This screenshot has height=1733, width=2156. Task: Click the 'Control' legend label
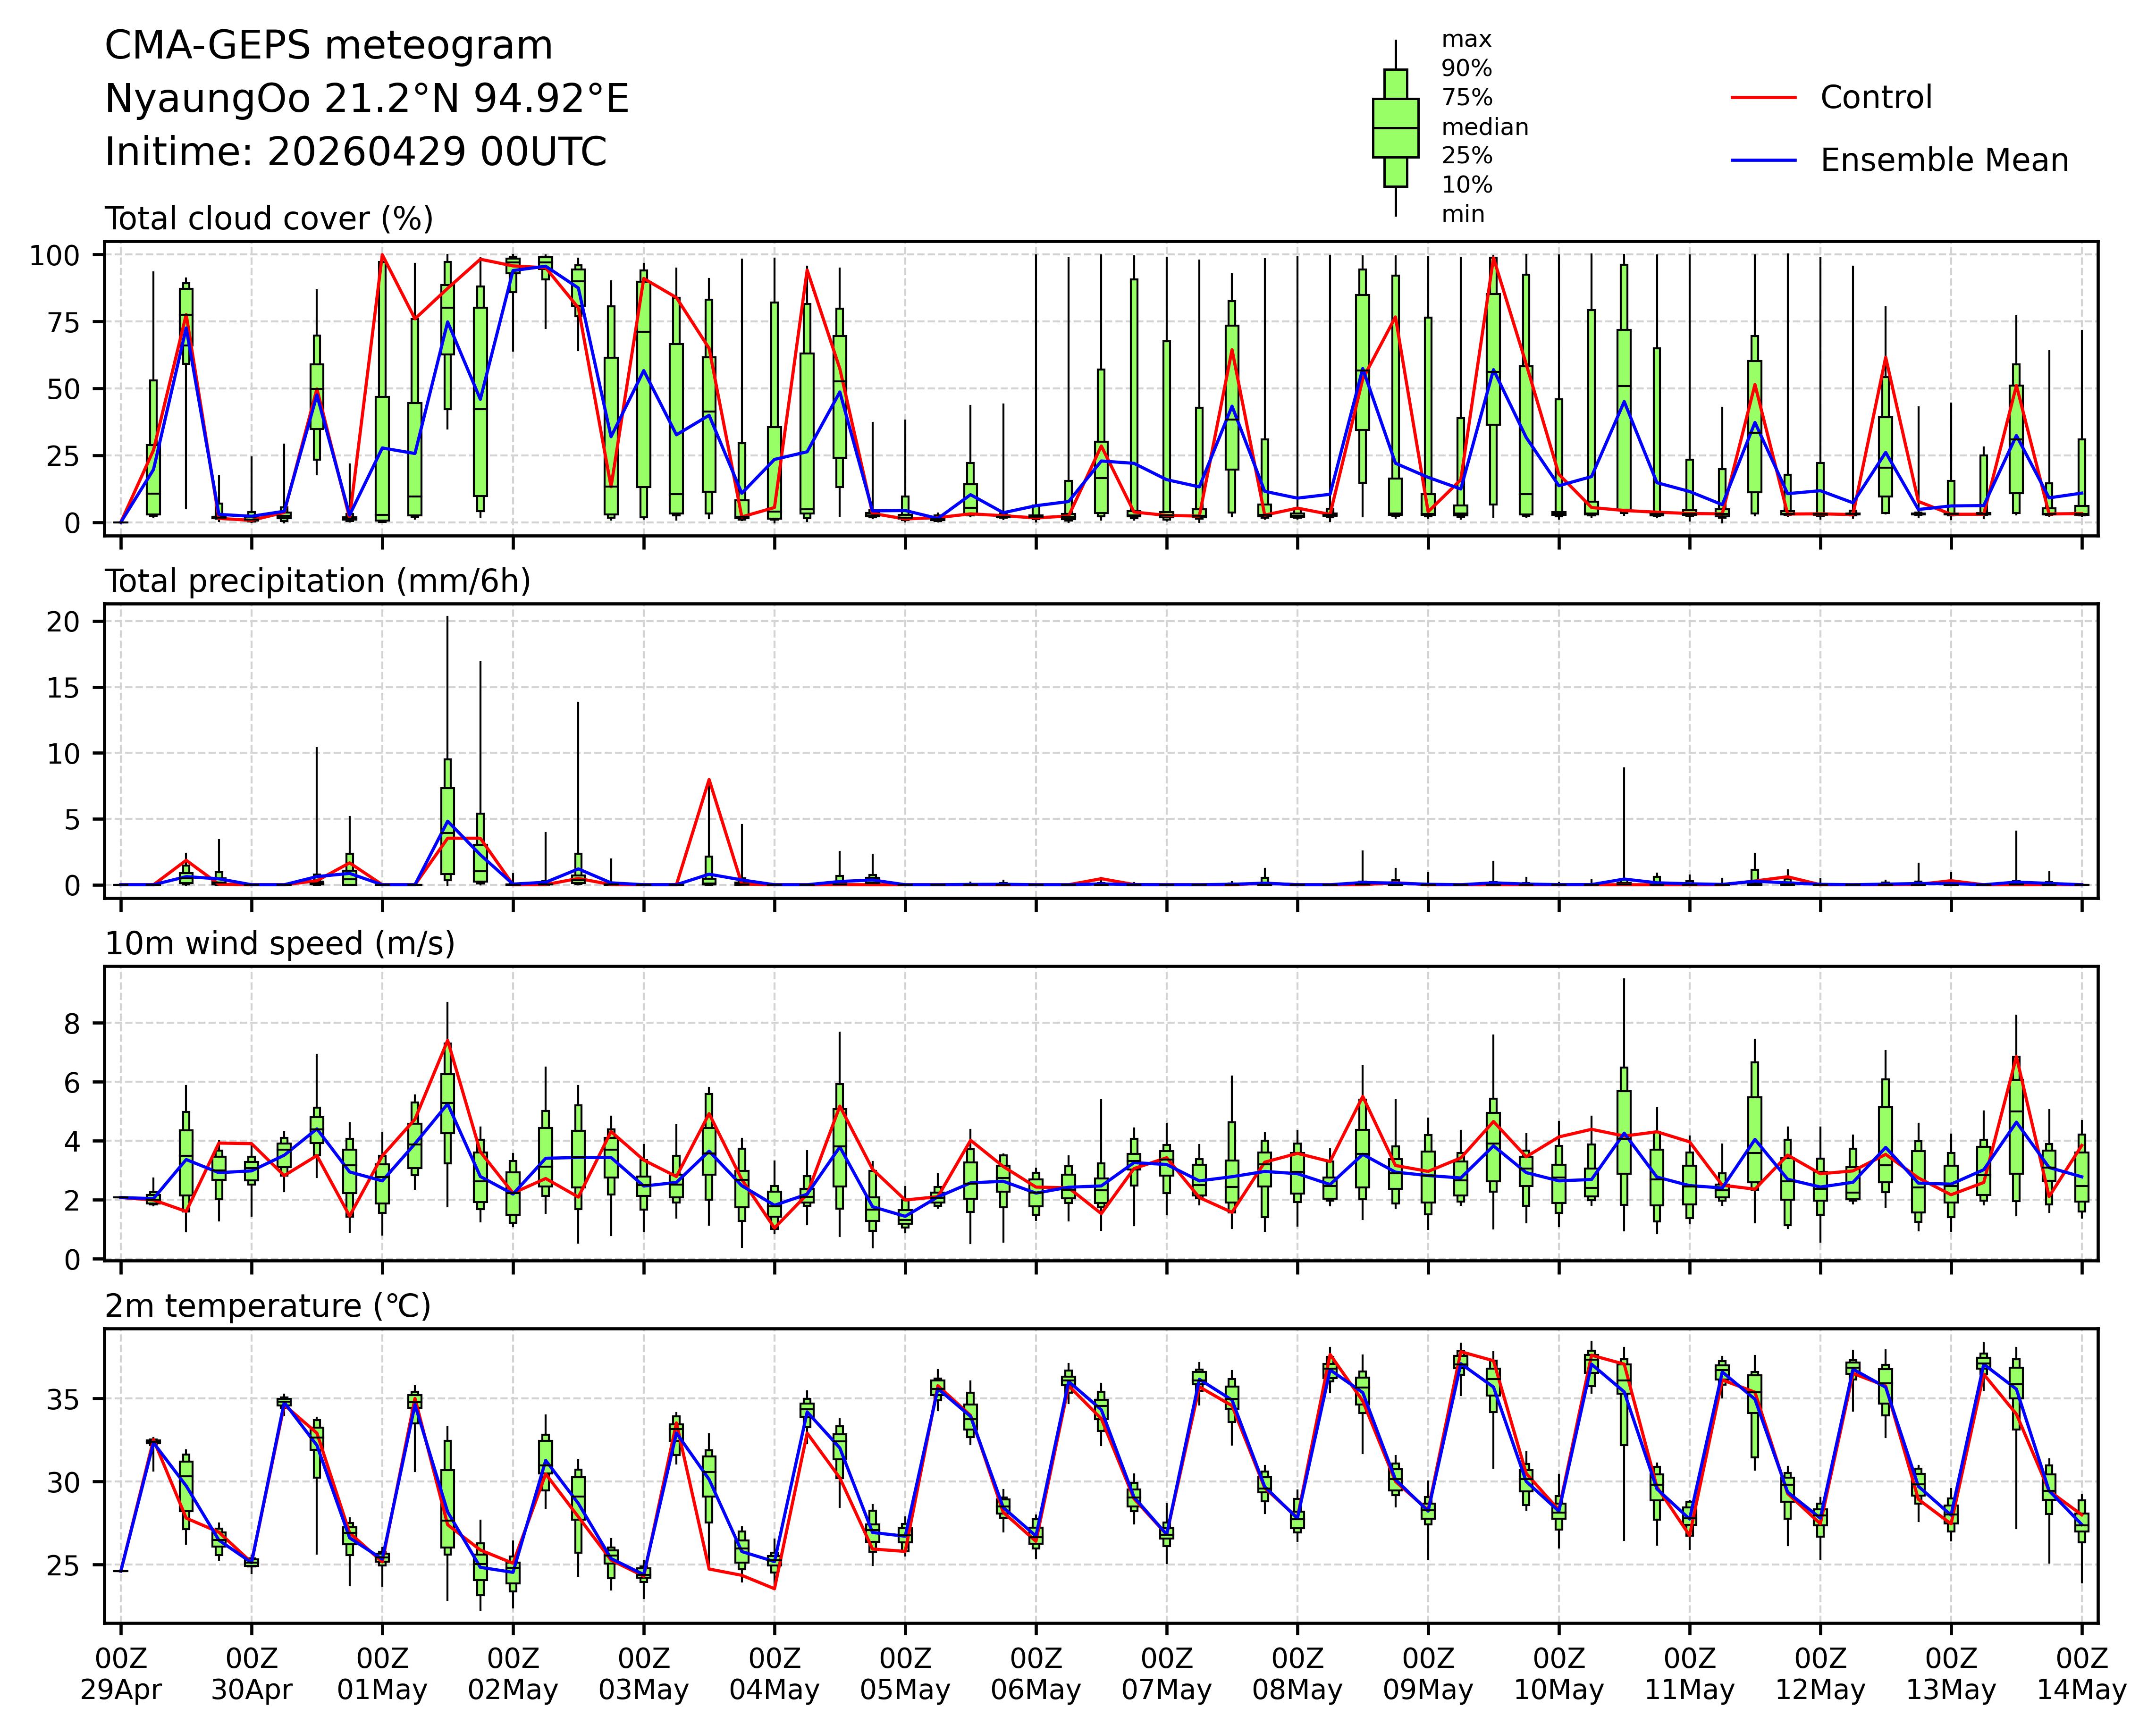click(1876, 98)
